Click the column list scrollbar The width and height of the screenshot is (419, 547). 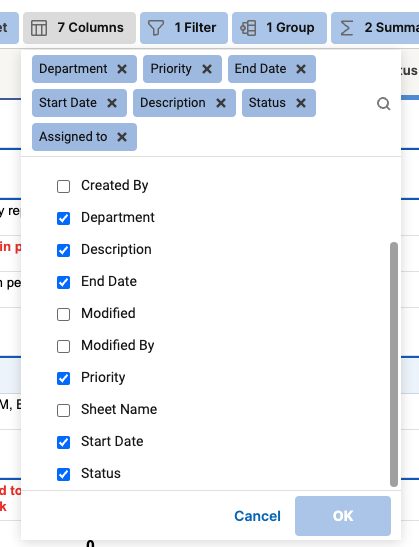(394, 364)
